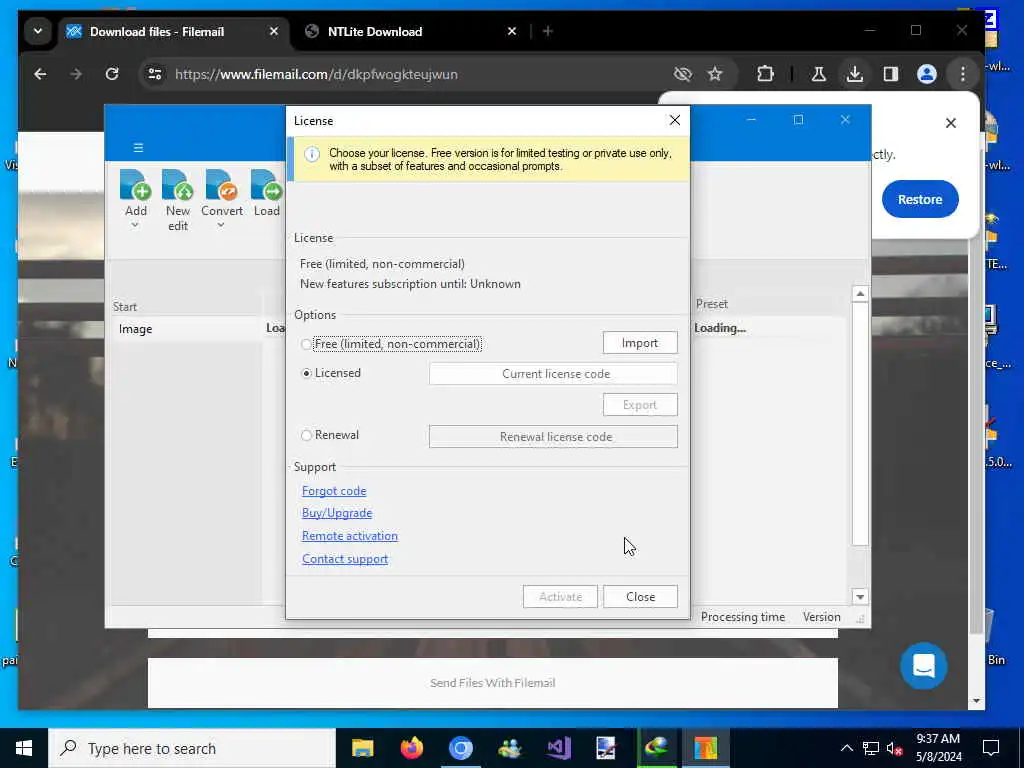The image size is (1024, 768).
Task: Expand the Convert dropdown arrow
Action: point(221,225)
